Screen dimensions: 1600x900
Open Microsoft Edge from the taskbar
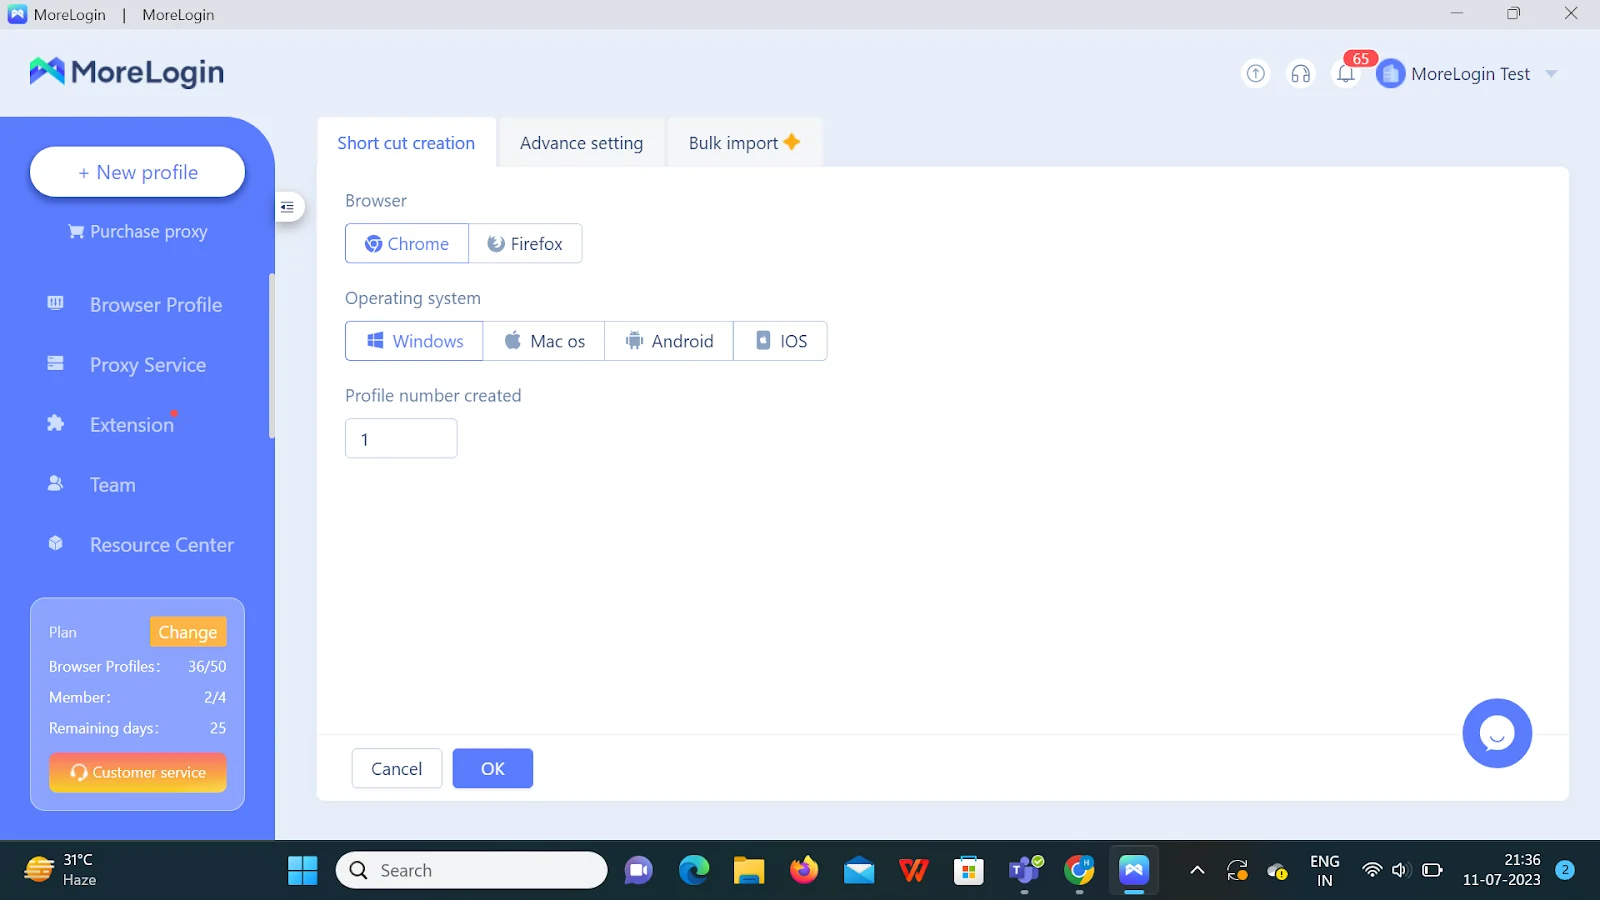coord(693,870)
